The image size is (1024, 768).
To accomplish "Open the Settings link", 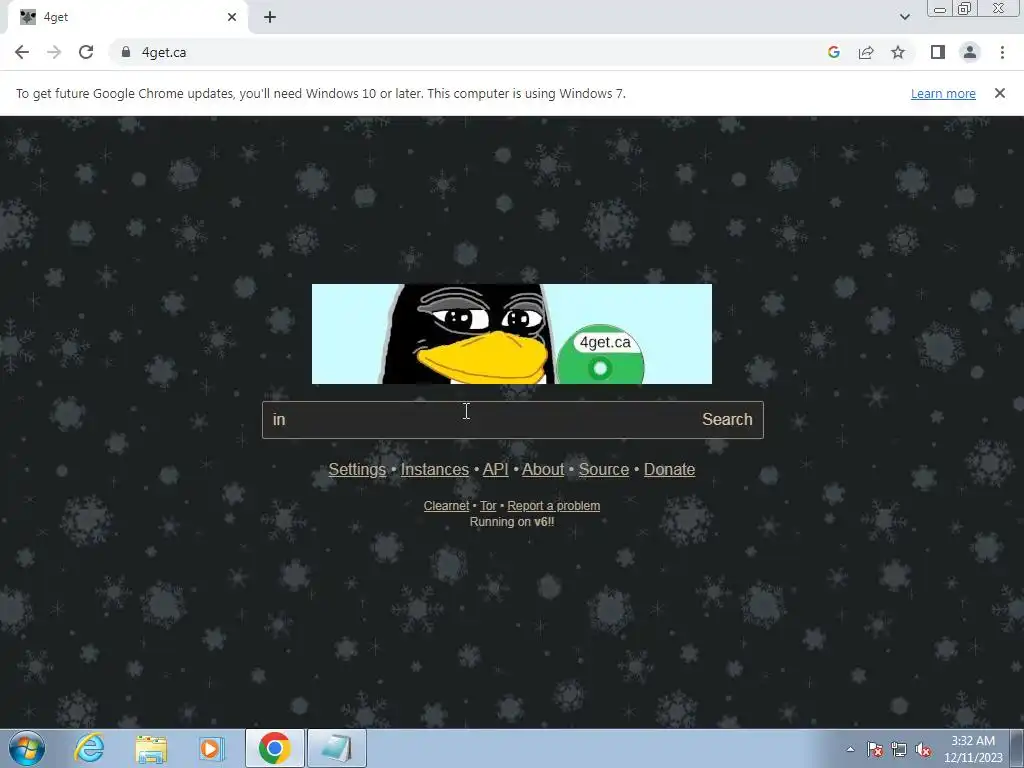I will pyautogui.click(x=357, y=470).
